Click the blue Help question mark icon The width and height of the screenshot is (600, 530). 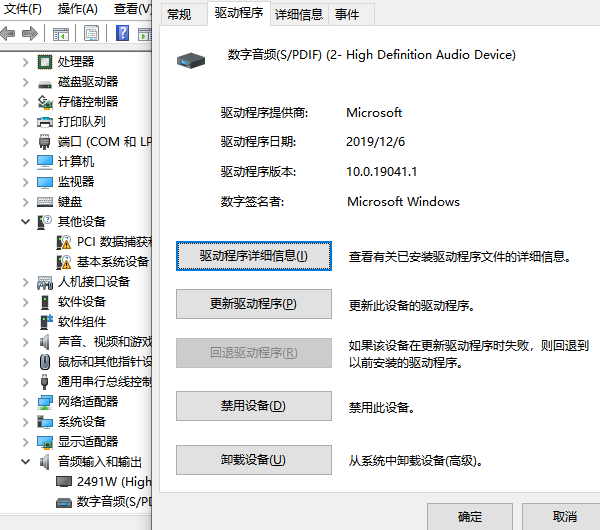point(122,33)
